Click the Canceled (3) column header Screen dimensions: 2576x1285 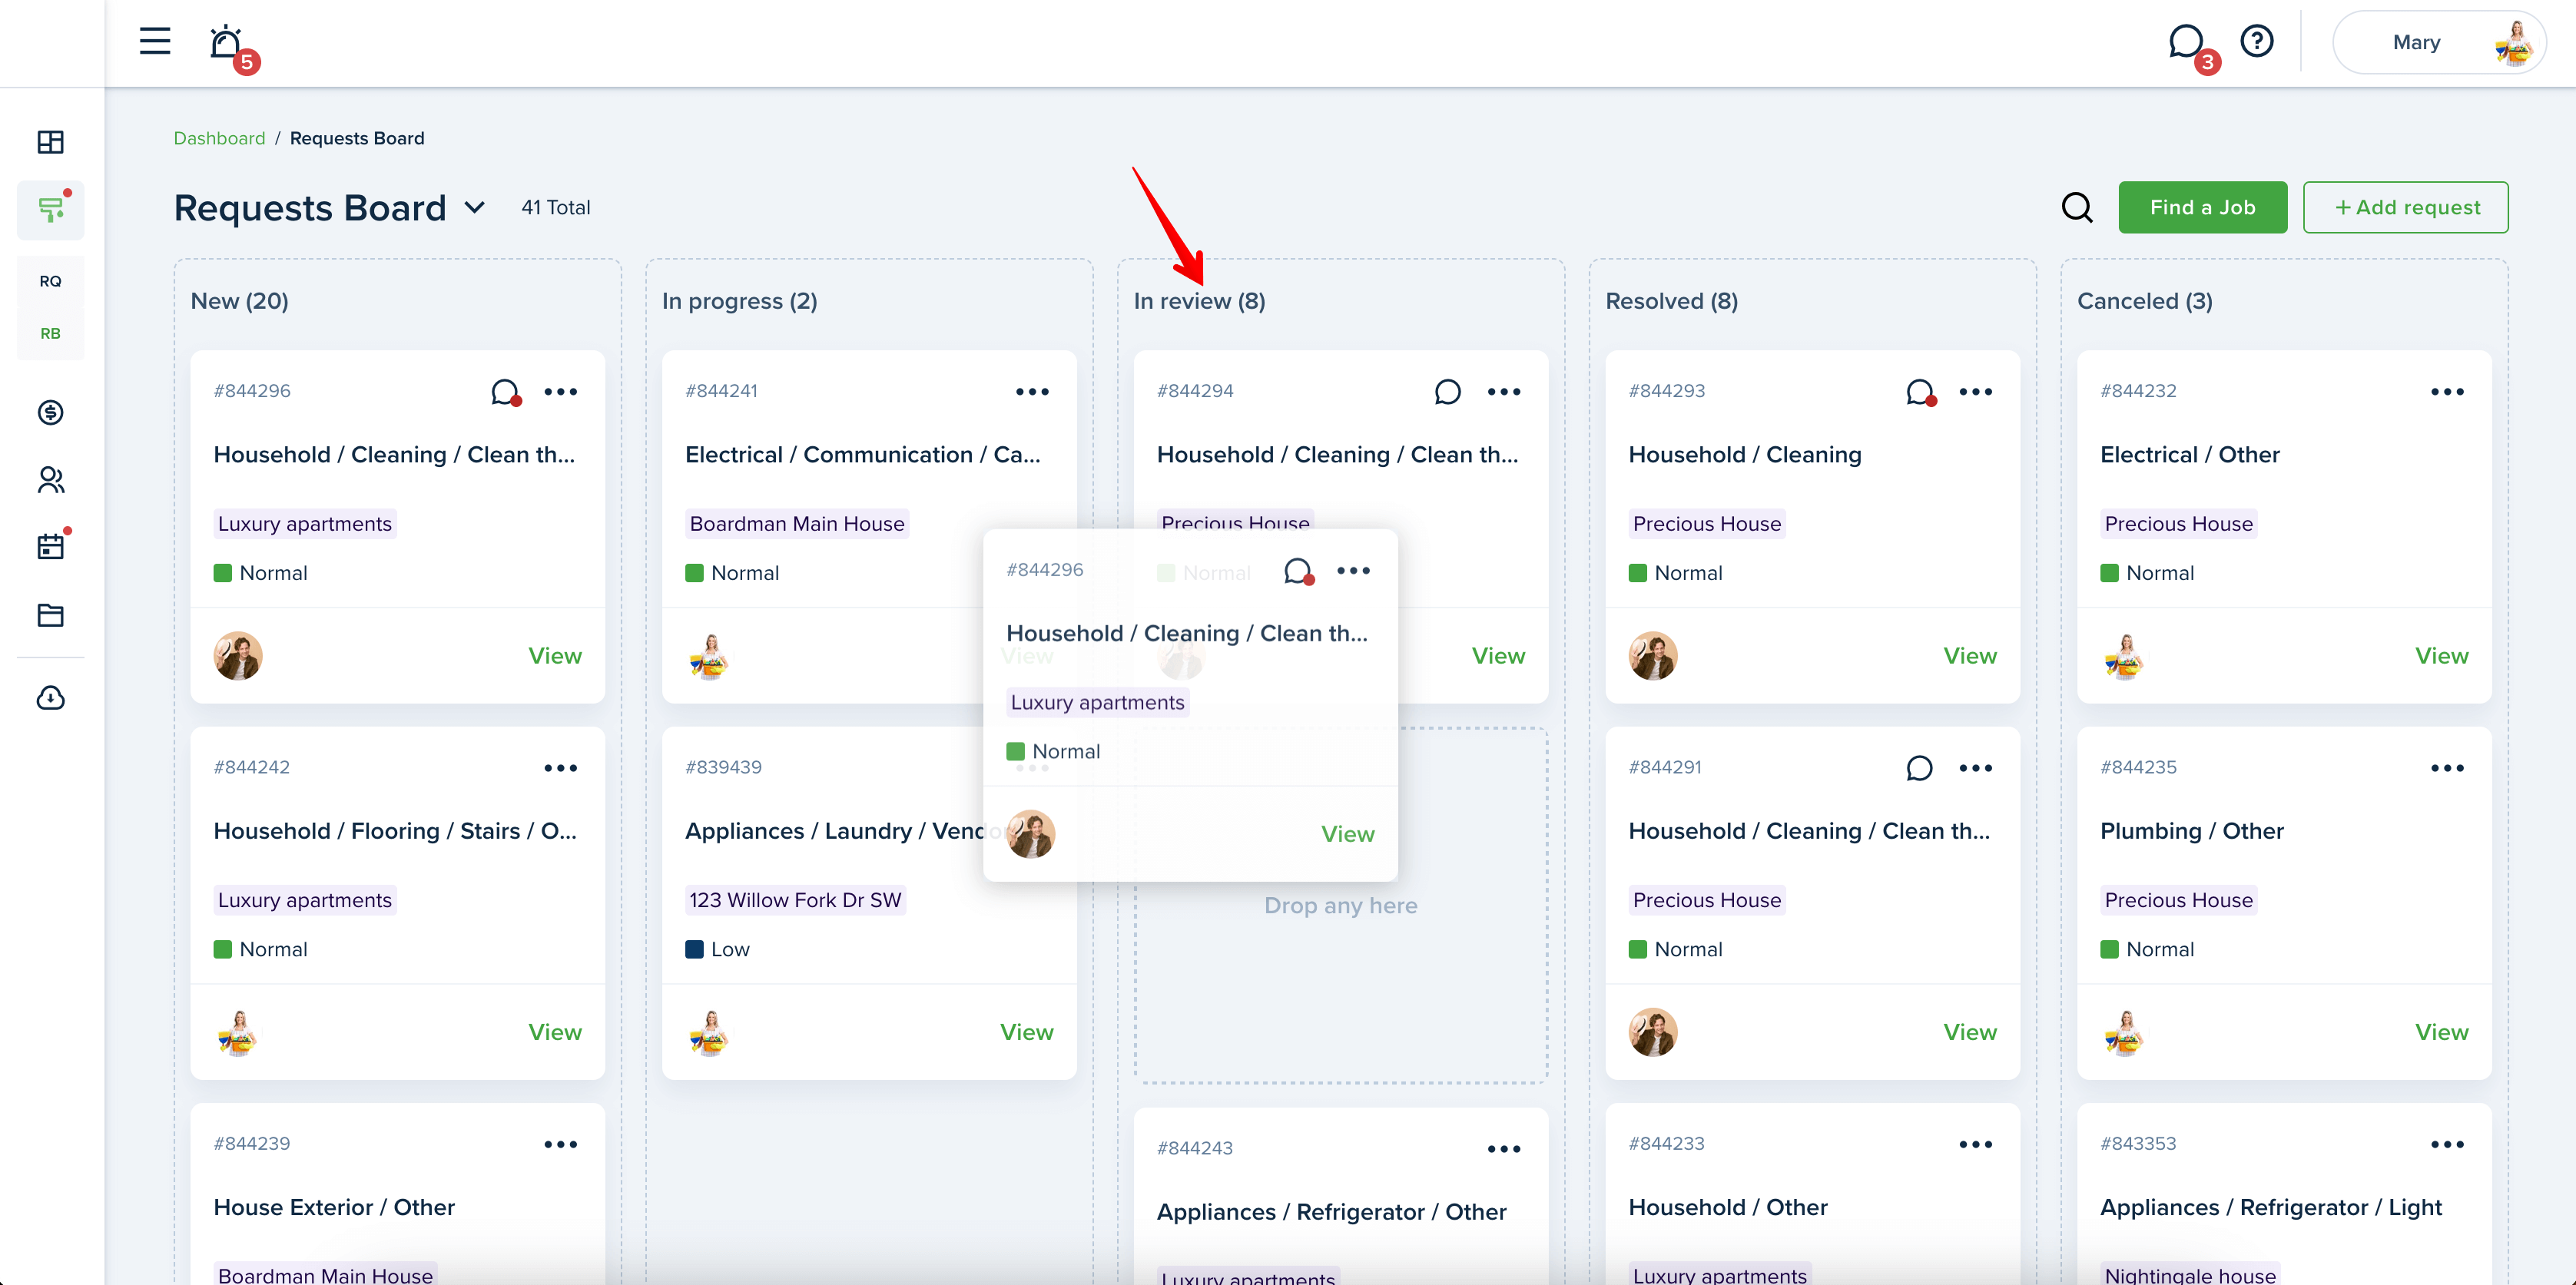click(2144, 301)
